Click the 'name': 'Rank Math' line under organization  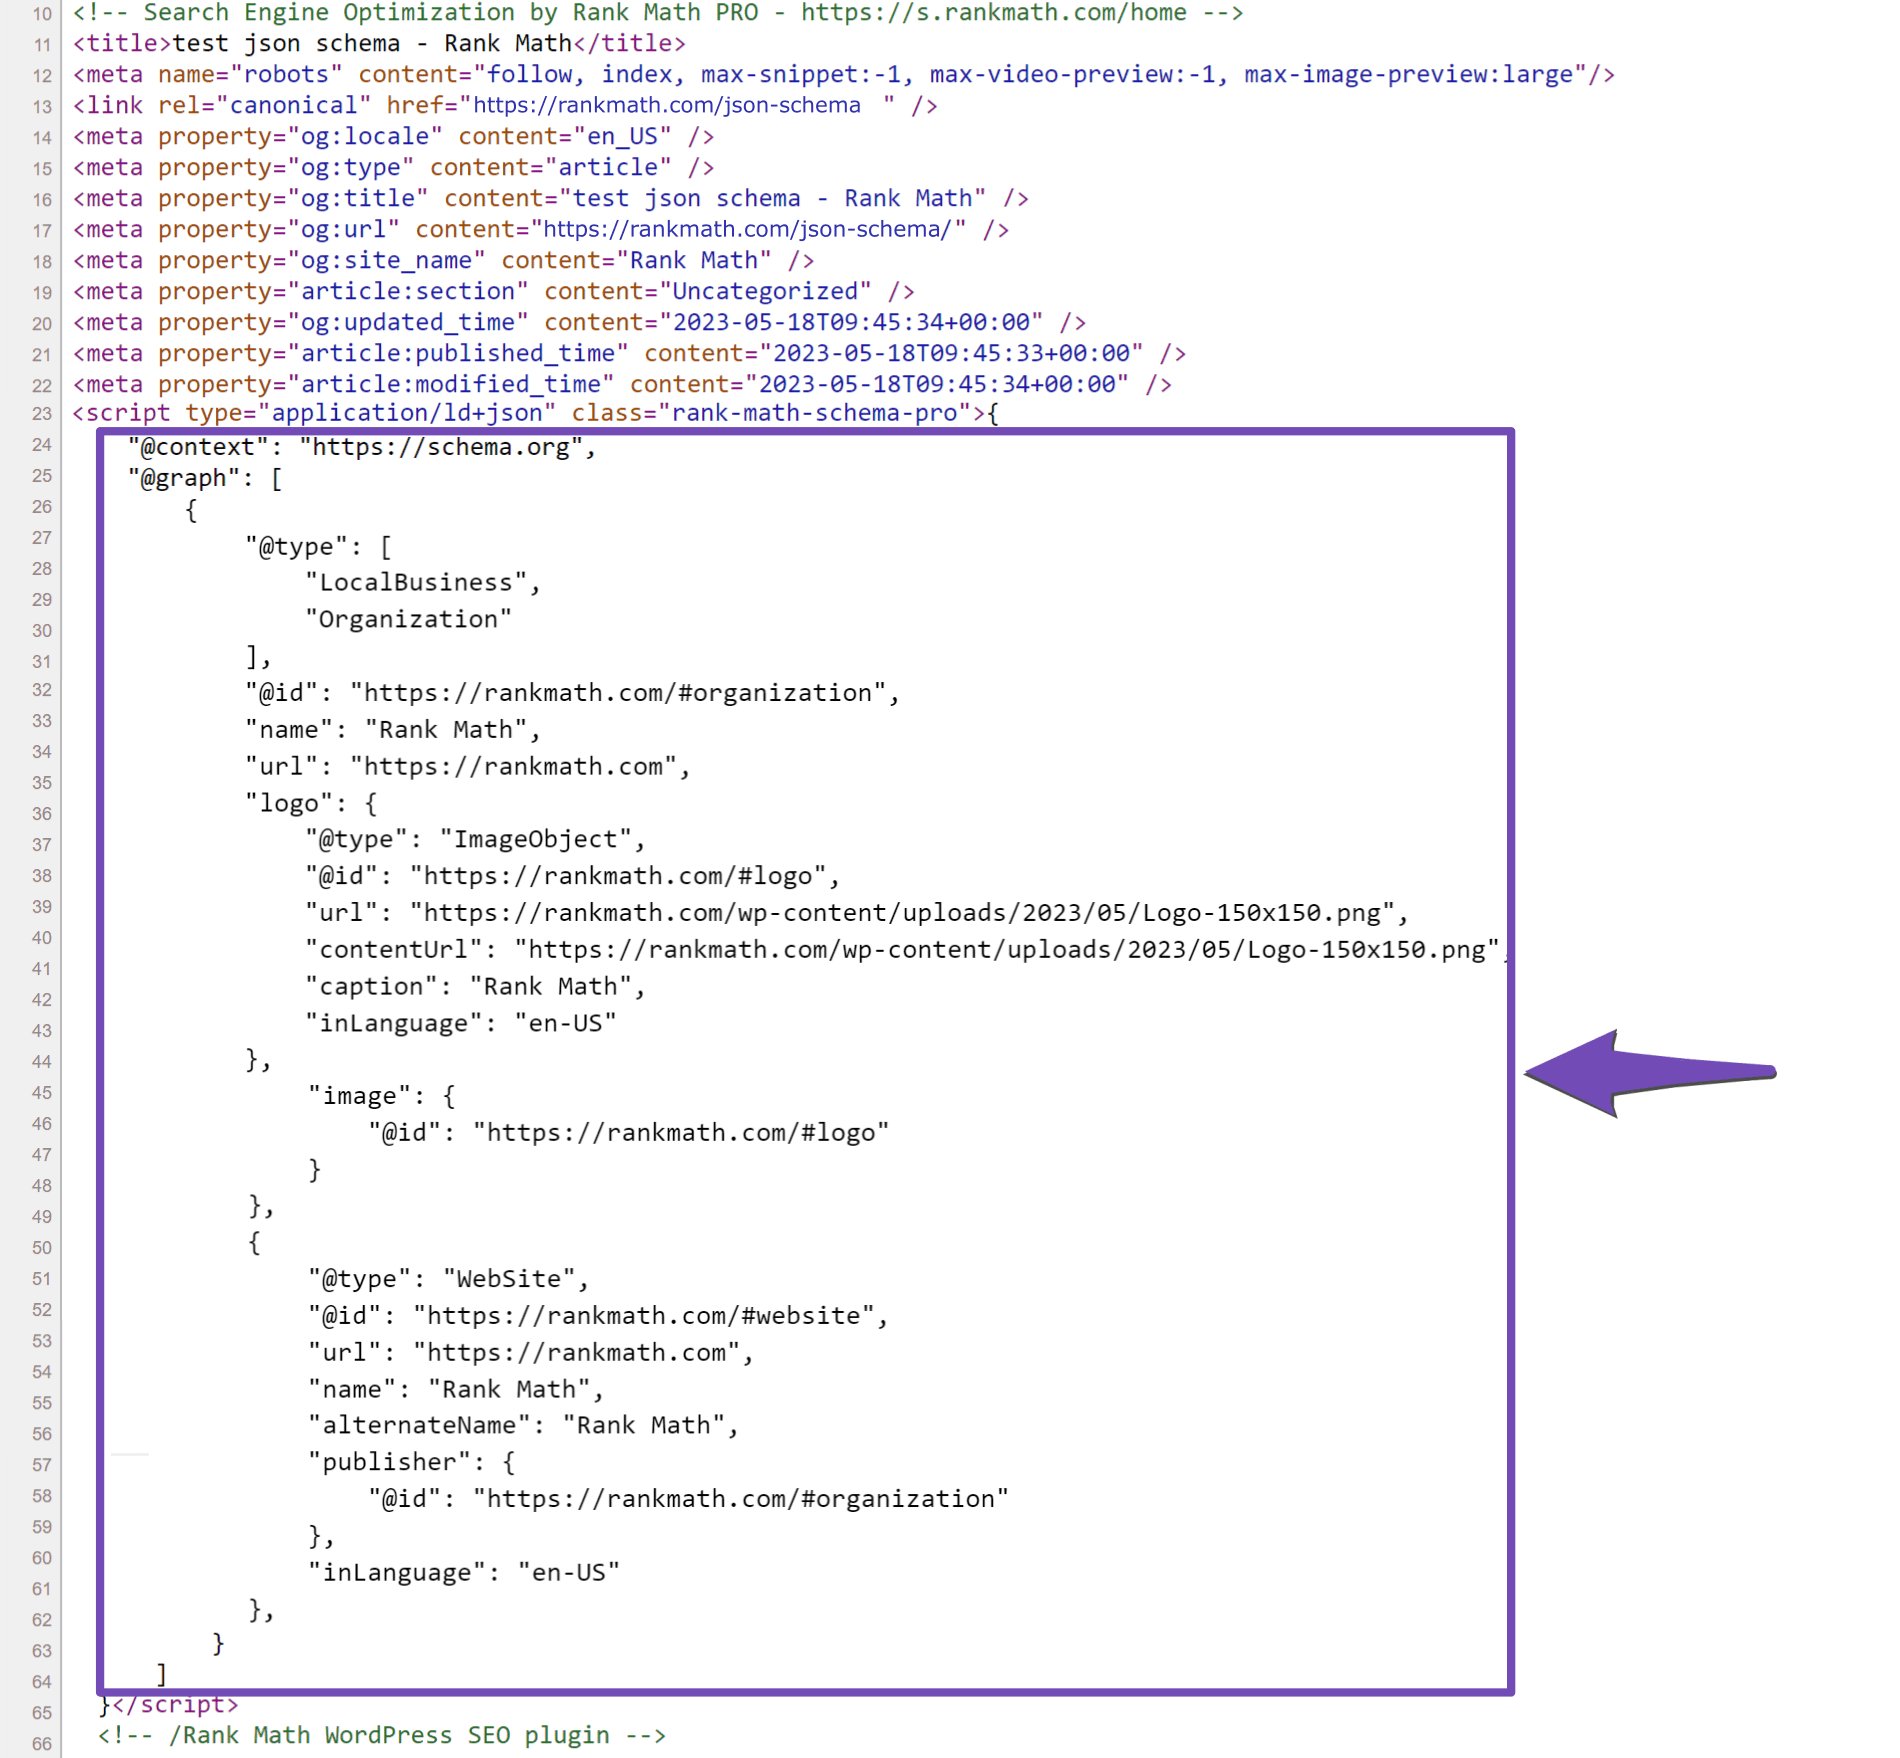pos(393,730)
